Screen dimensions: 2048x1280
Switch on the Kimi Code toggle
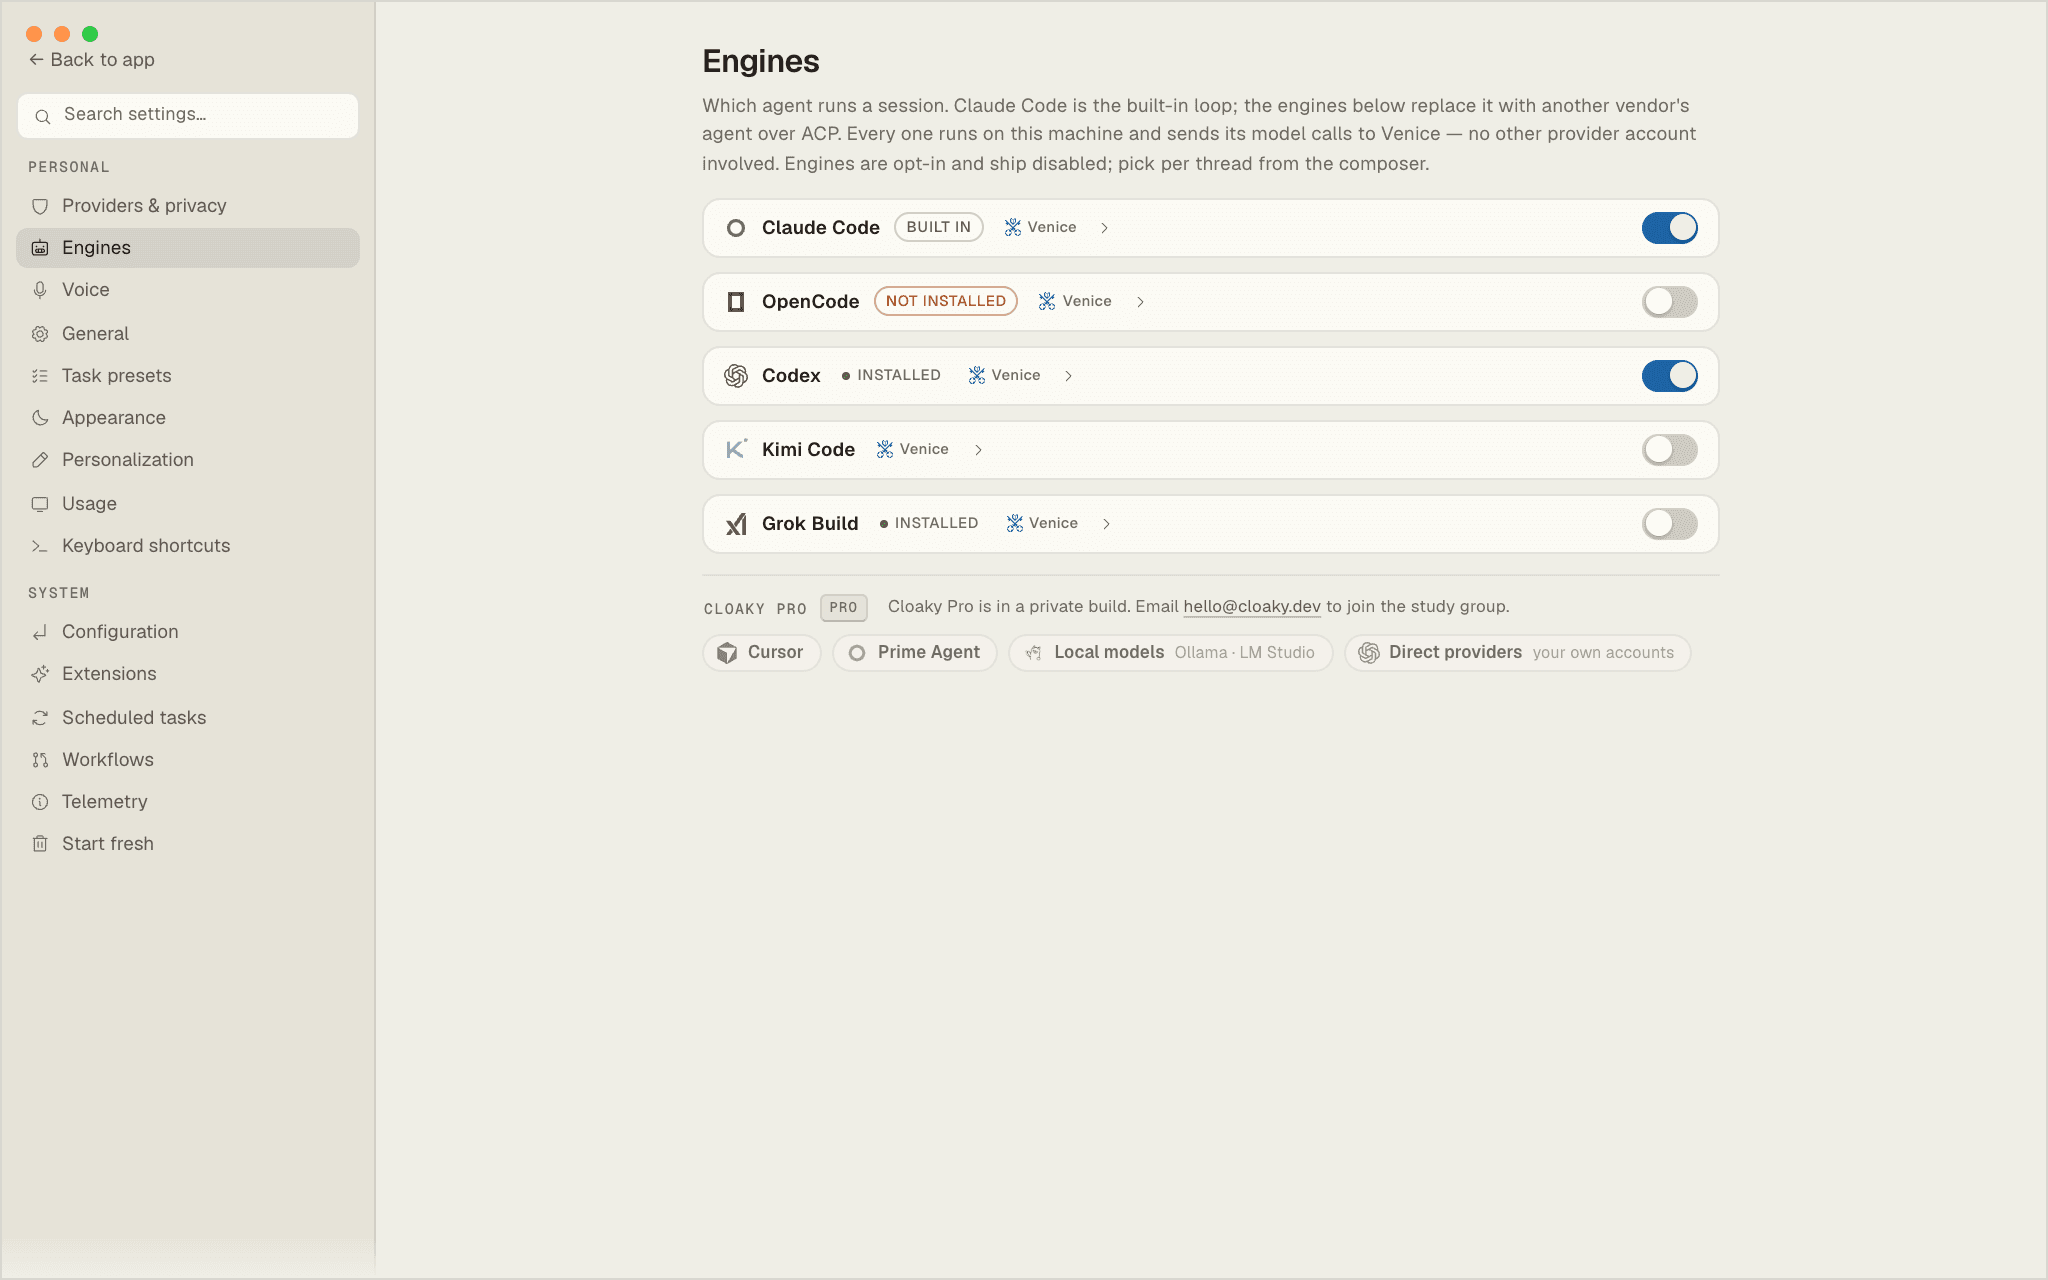[x=1669, y=450]
